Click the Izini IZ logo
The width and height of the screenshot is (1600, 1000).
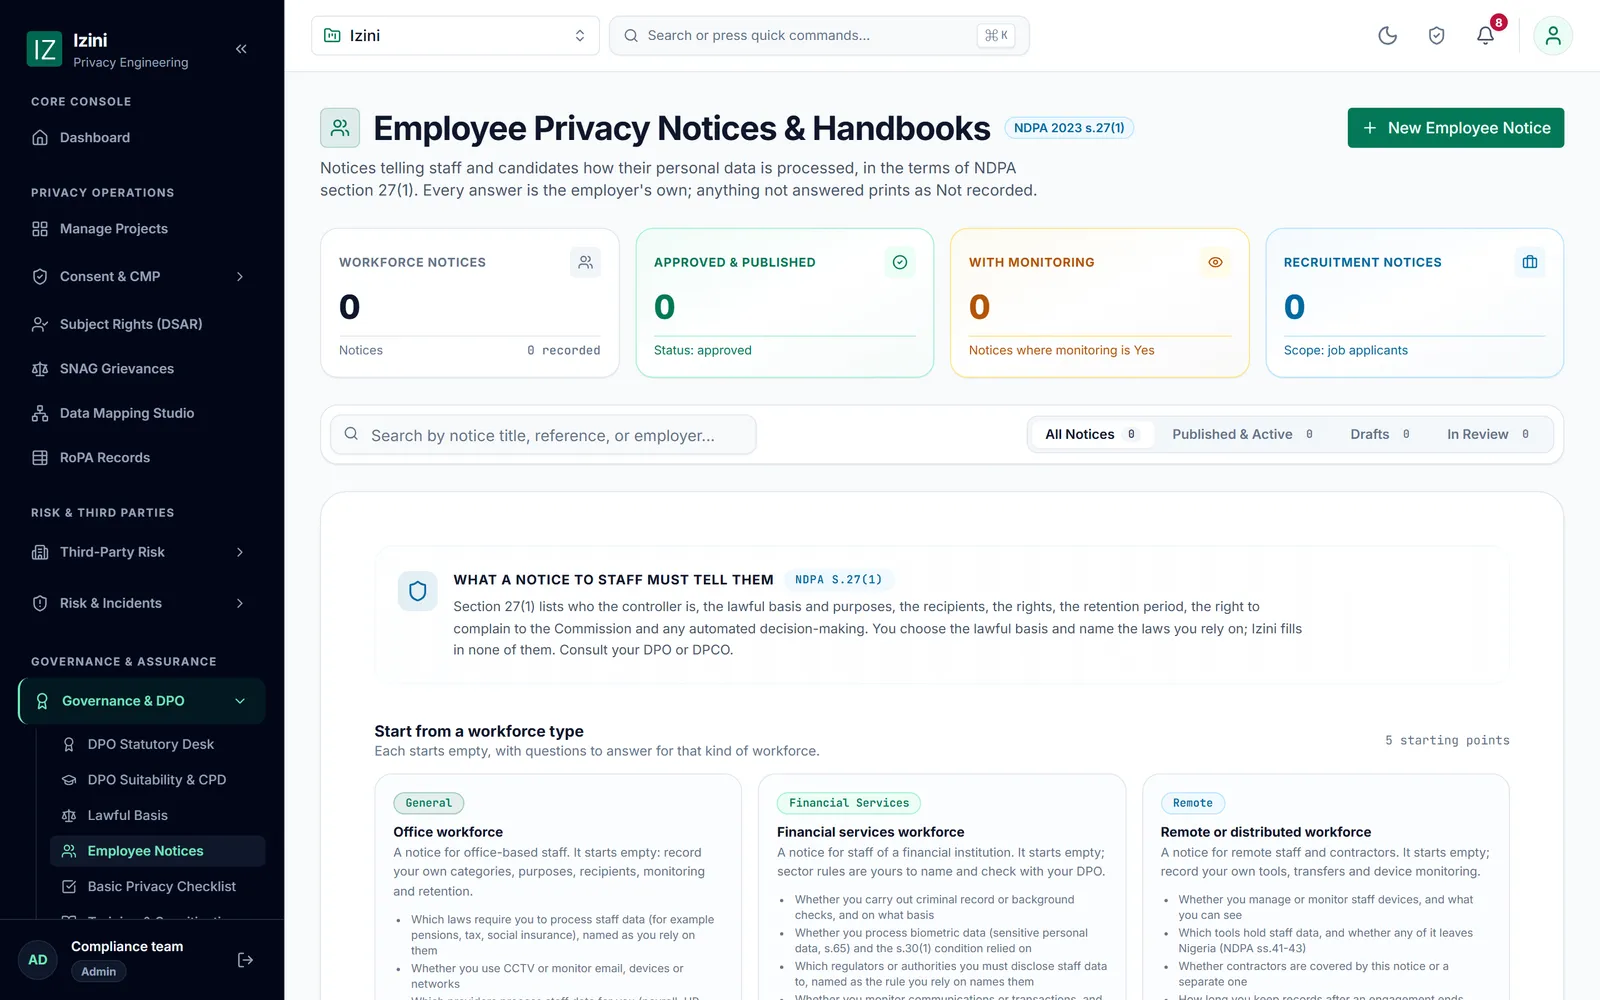click(44, 49)
